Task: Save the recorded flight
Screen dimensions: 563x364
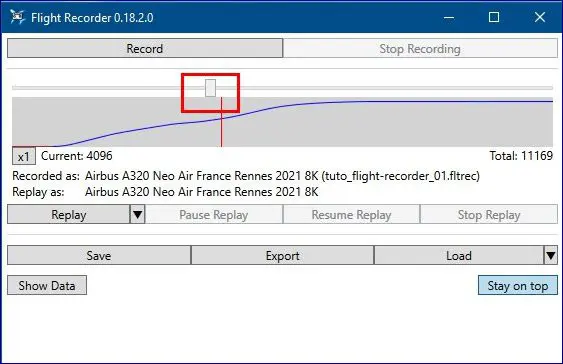Action: [x=99, y=256]
